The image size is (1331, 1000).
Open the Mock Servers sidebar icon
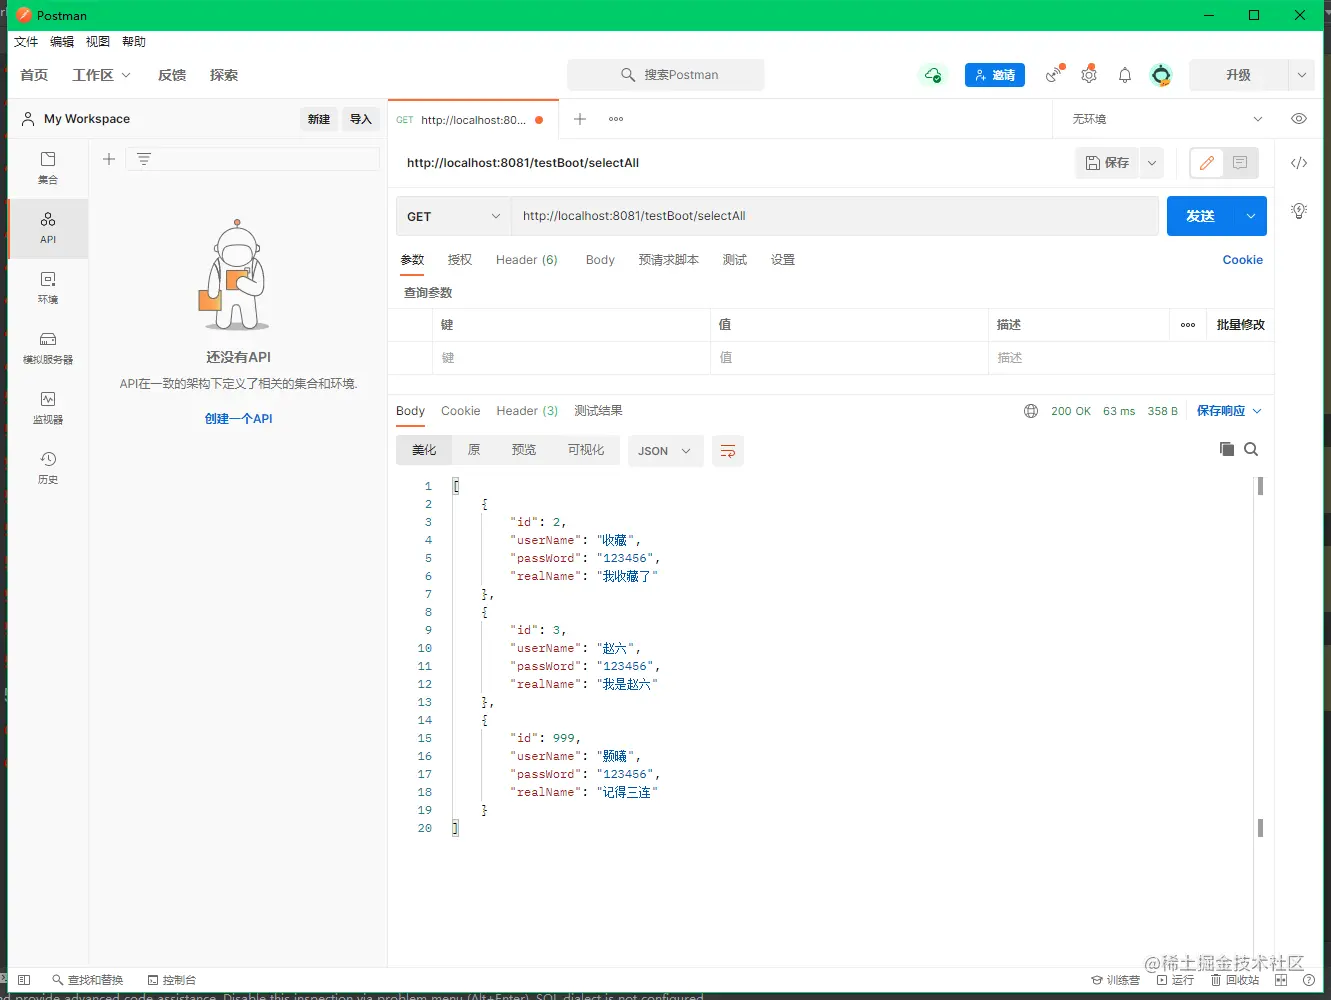(x=48, y=348)
